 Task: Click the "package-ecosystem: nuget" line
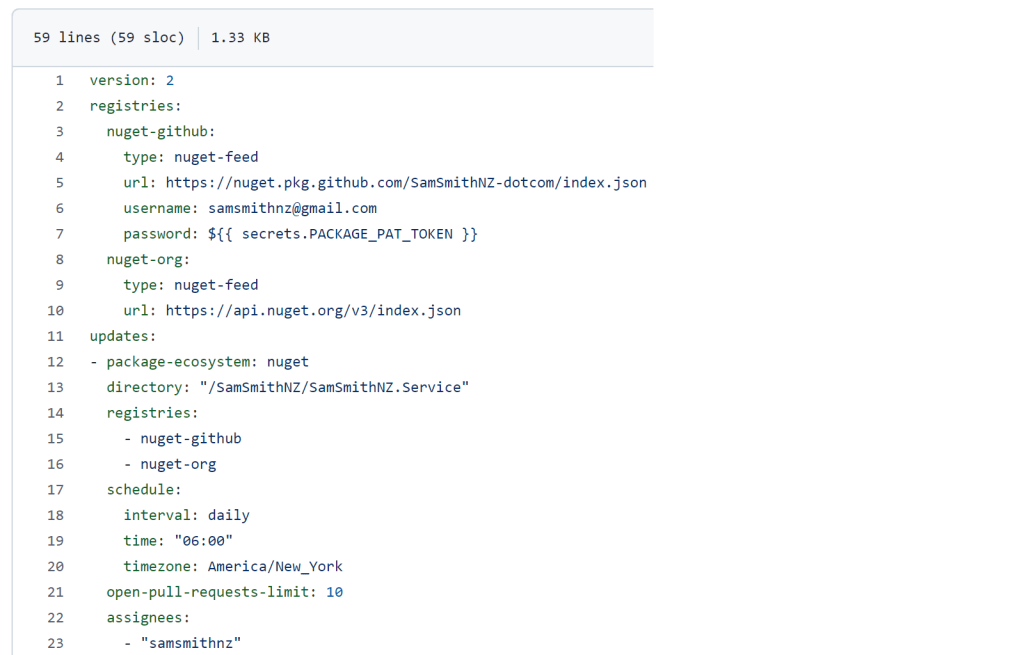[x=207, y=362]
